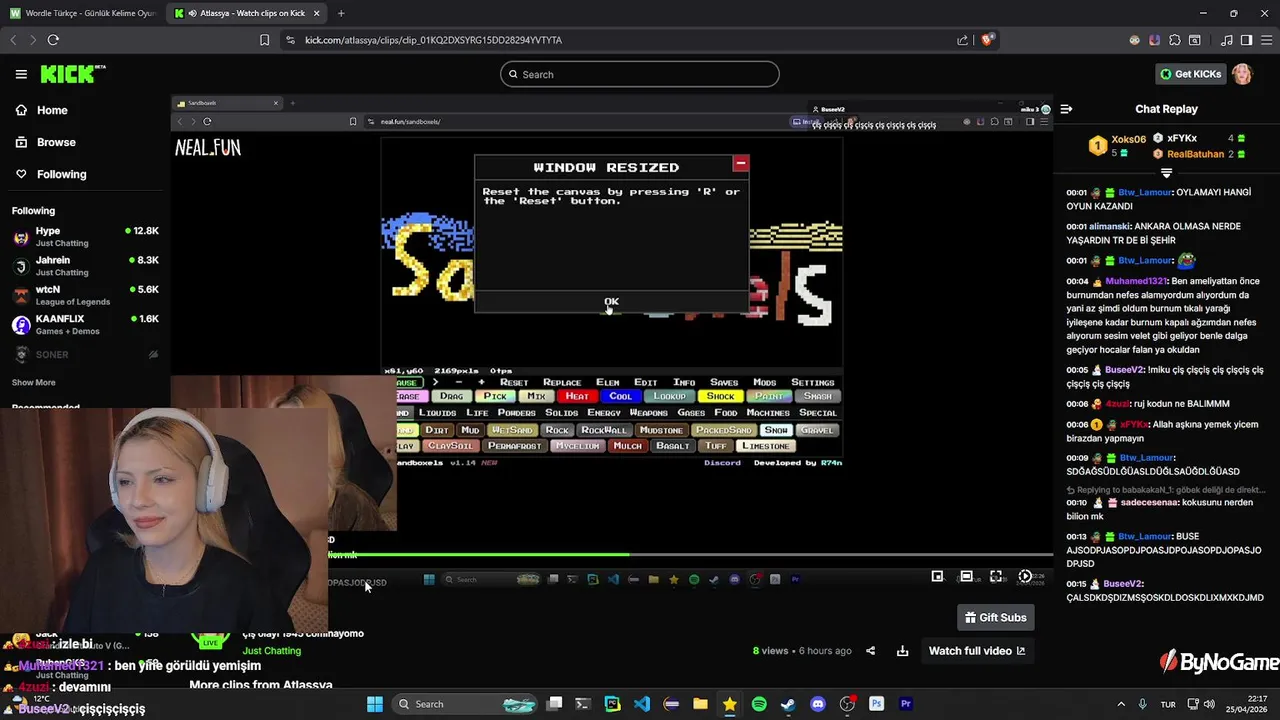1280x720 pixels.
Task: Close the Window Resized dialog red button
Action: [x=740, y=163]
